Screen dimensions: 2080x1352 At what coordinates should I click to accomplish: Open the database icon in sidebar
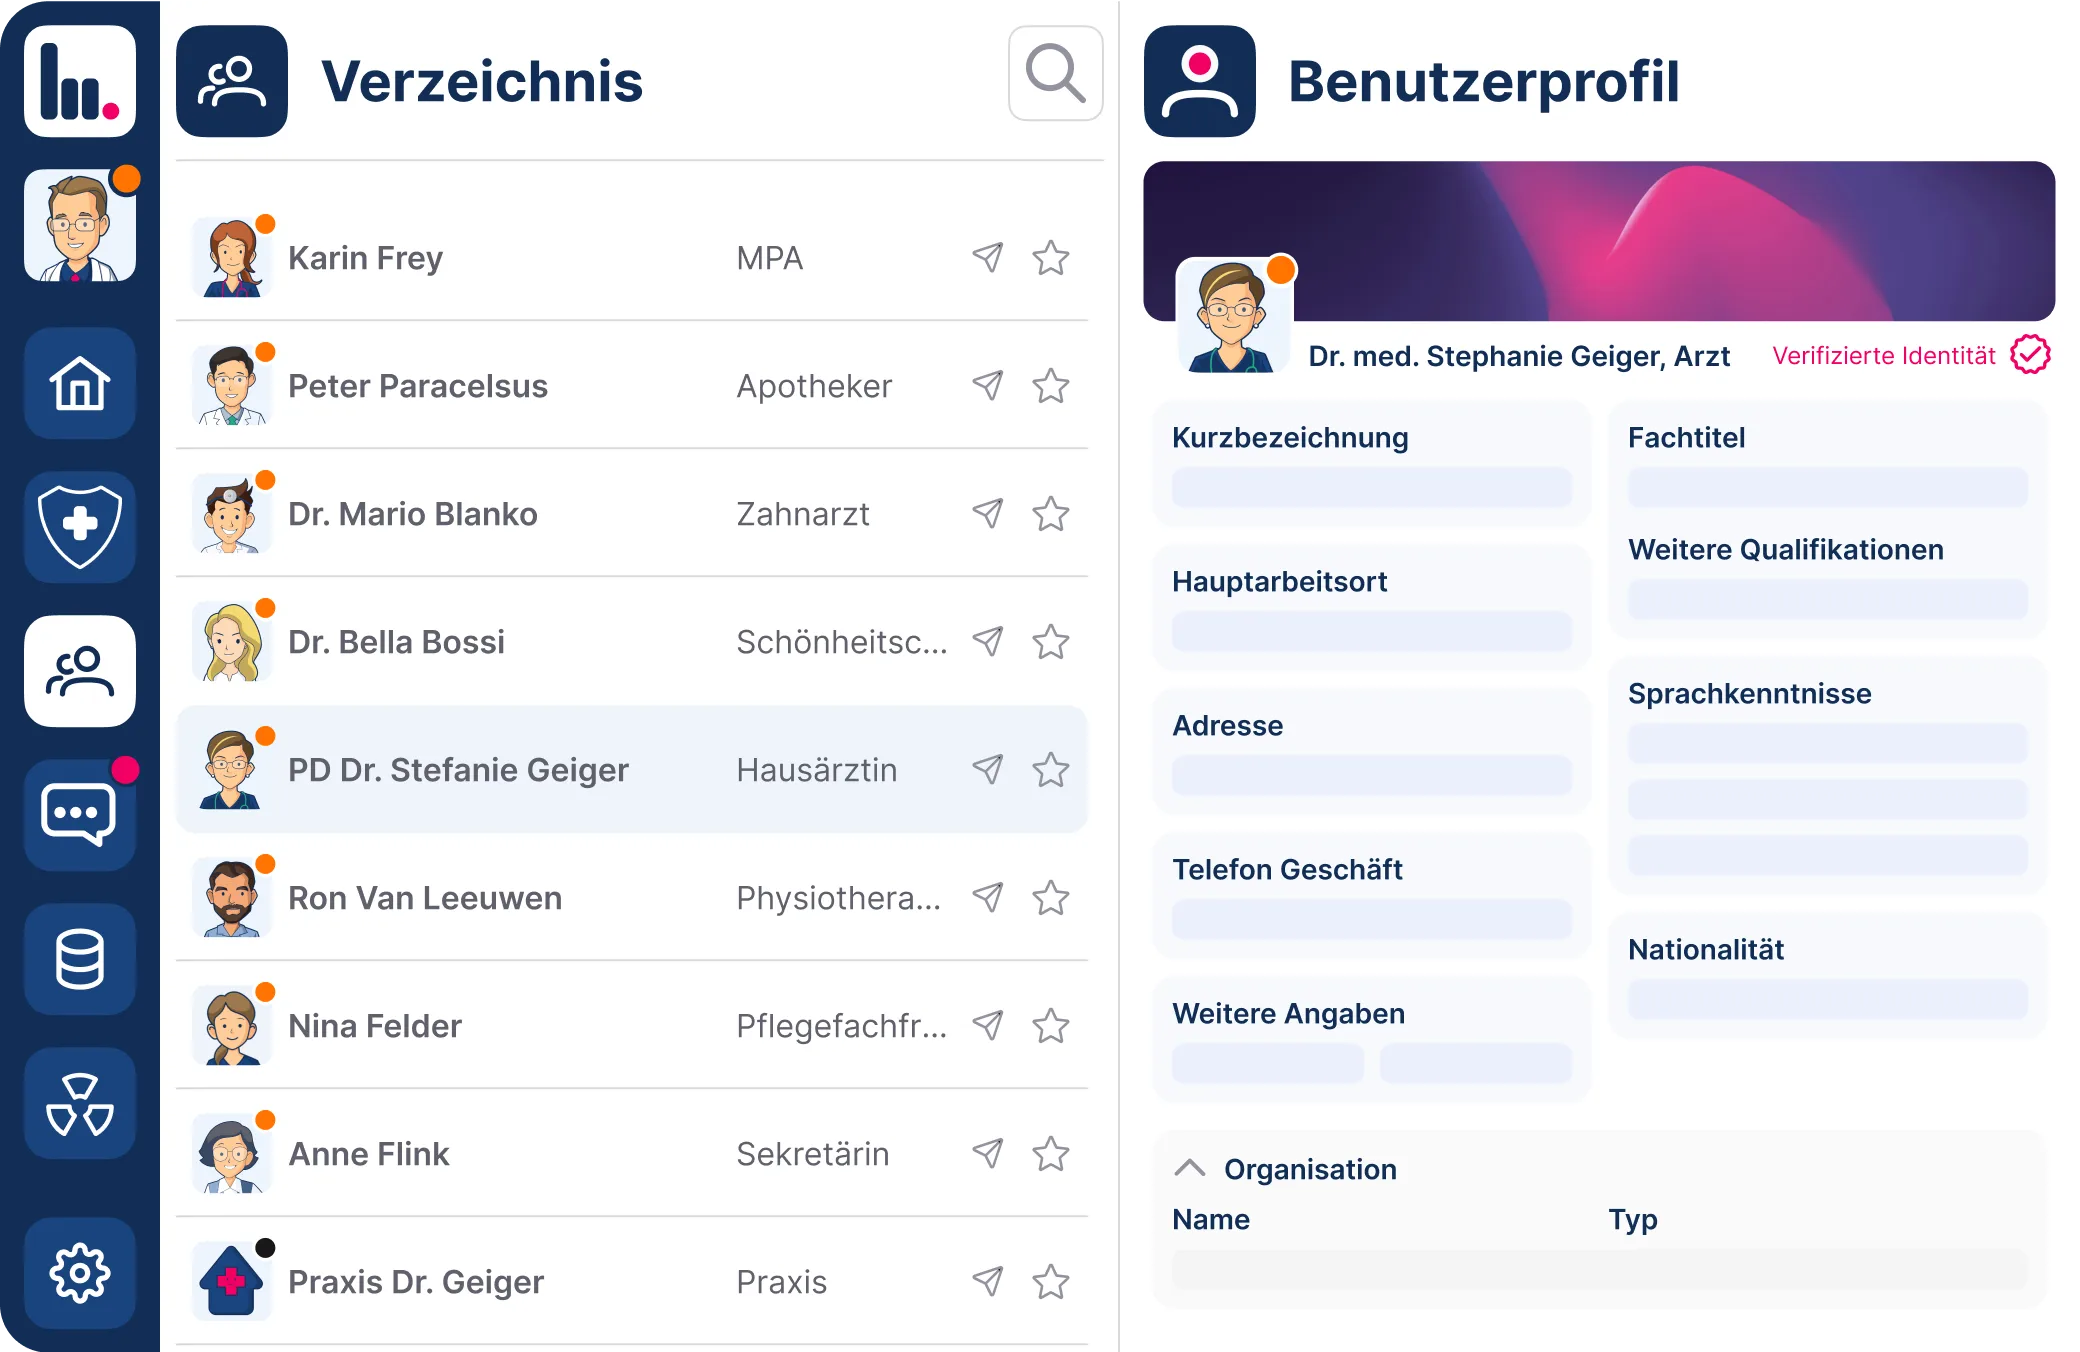point(80,959)
